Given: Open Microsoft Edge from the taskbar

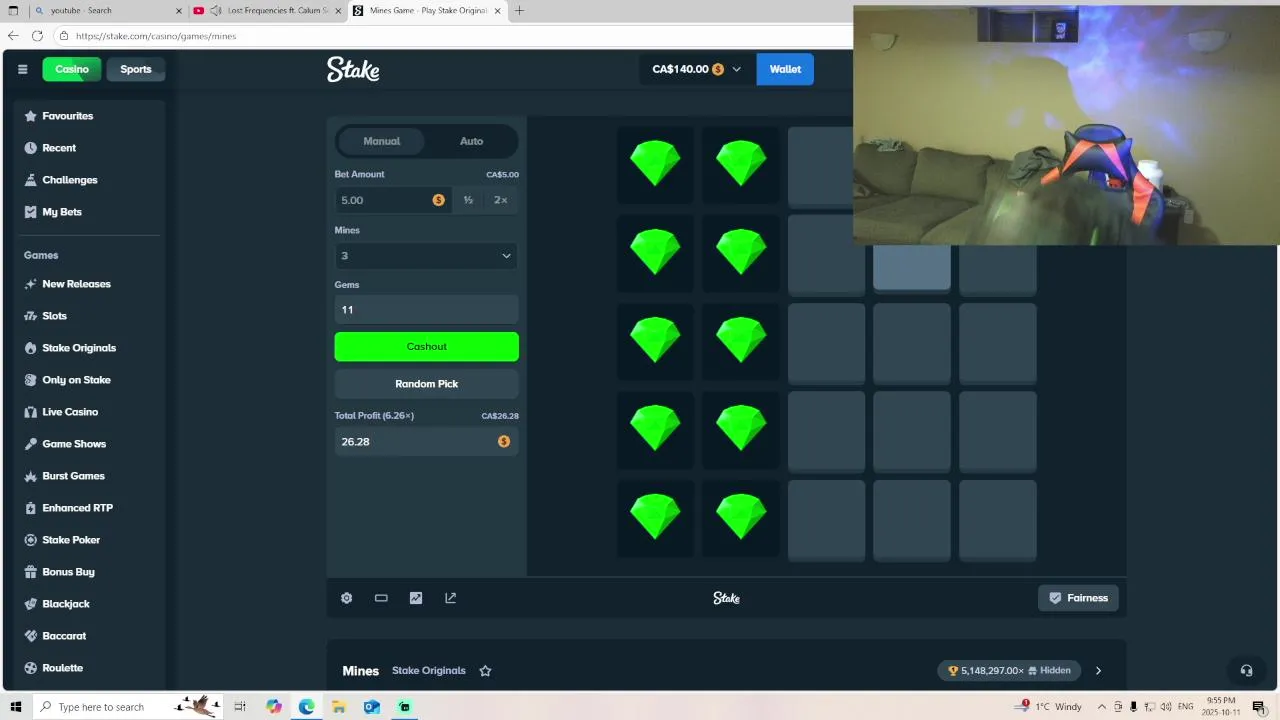Looking at the screenshot, I should click(x=306, y=706).
